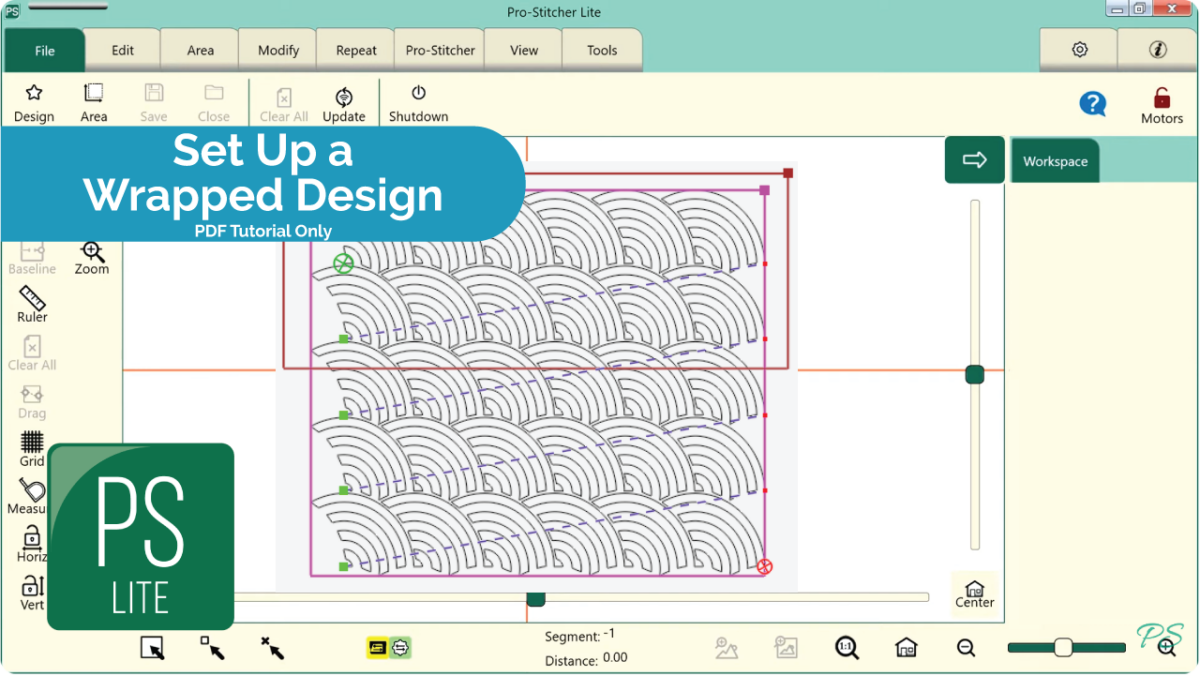The width and height of the screenshot is (1200, 676).
Task: Open settings via the gear icon
Action: point(1079,50)
